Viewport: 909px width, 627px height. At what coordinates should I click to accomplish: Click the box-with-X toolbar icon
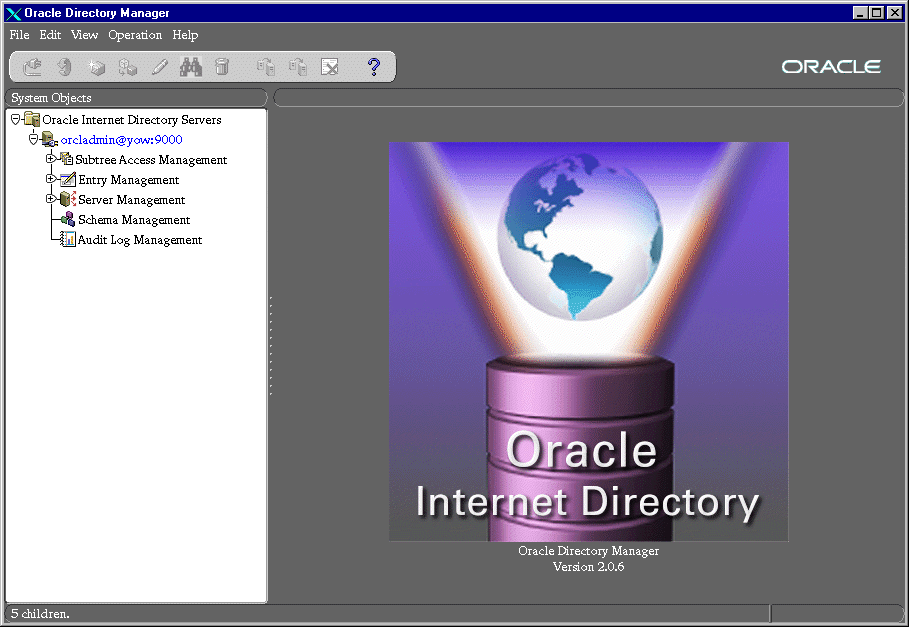[x=329, y=67]
